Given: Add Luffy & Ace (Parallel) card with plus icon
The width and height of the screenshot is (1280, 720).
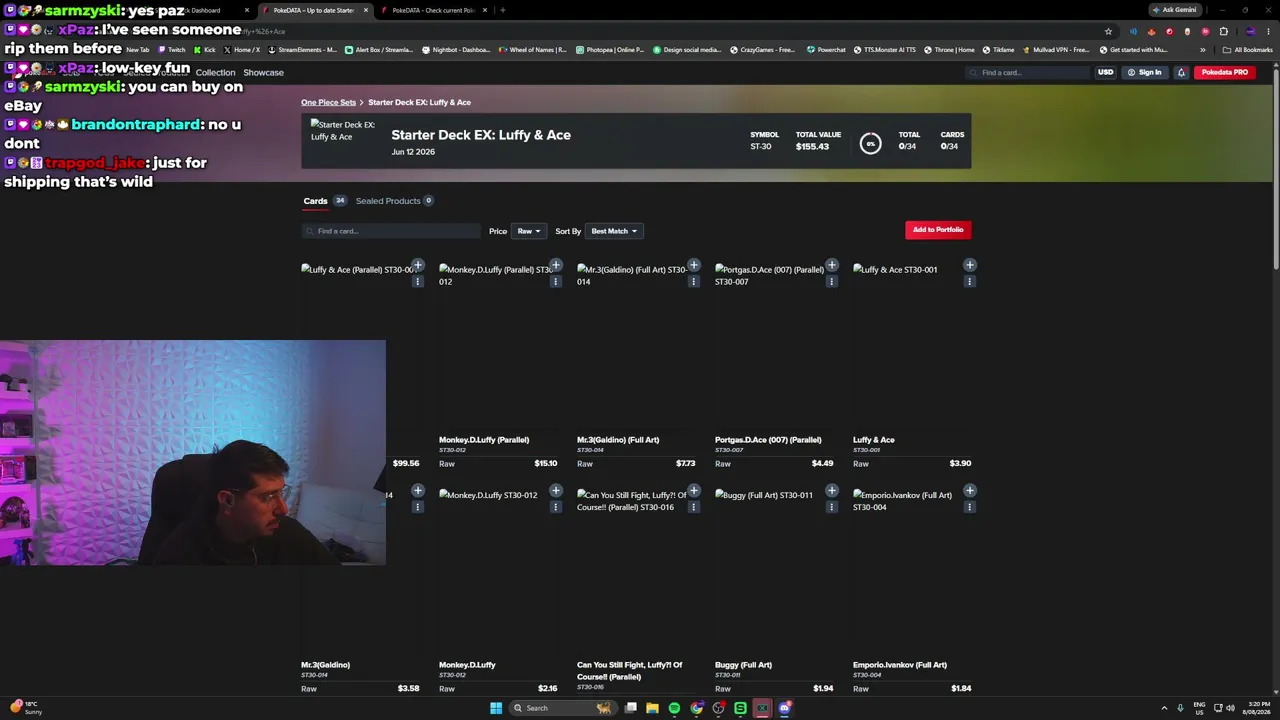Looking at the screenshot, I should click(x=418, y=265).
